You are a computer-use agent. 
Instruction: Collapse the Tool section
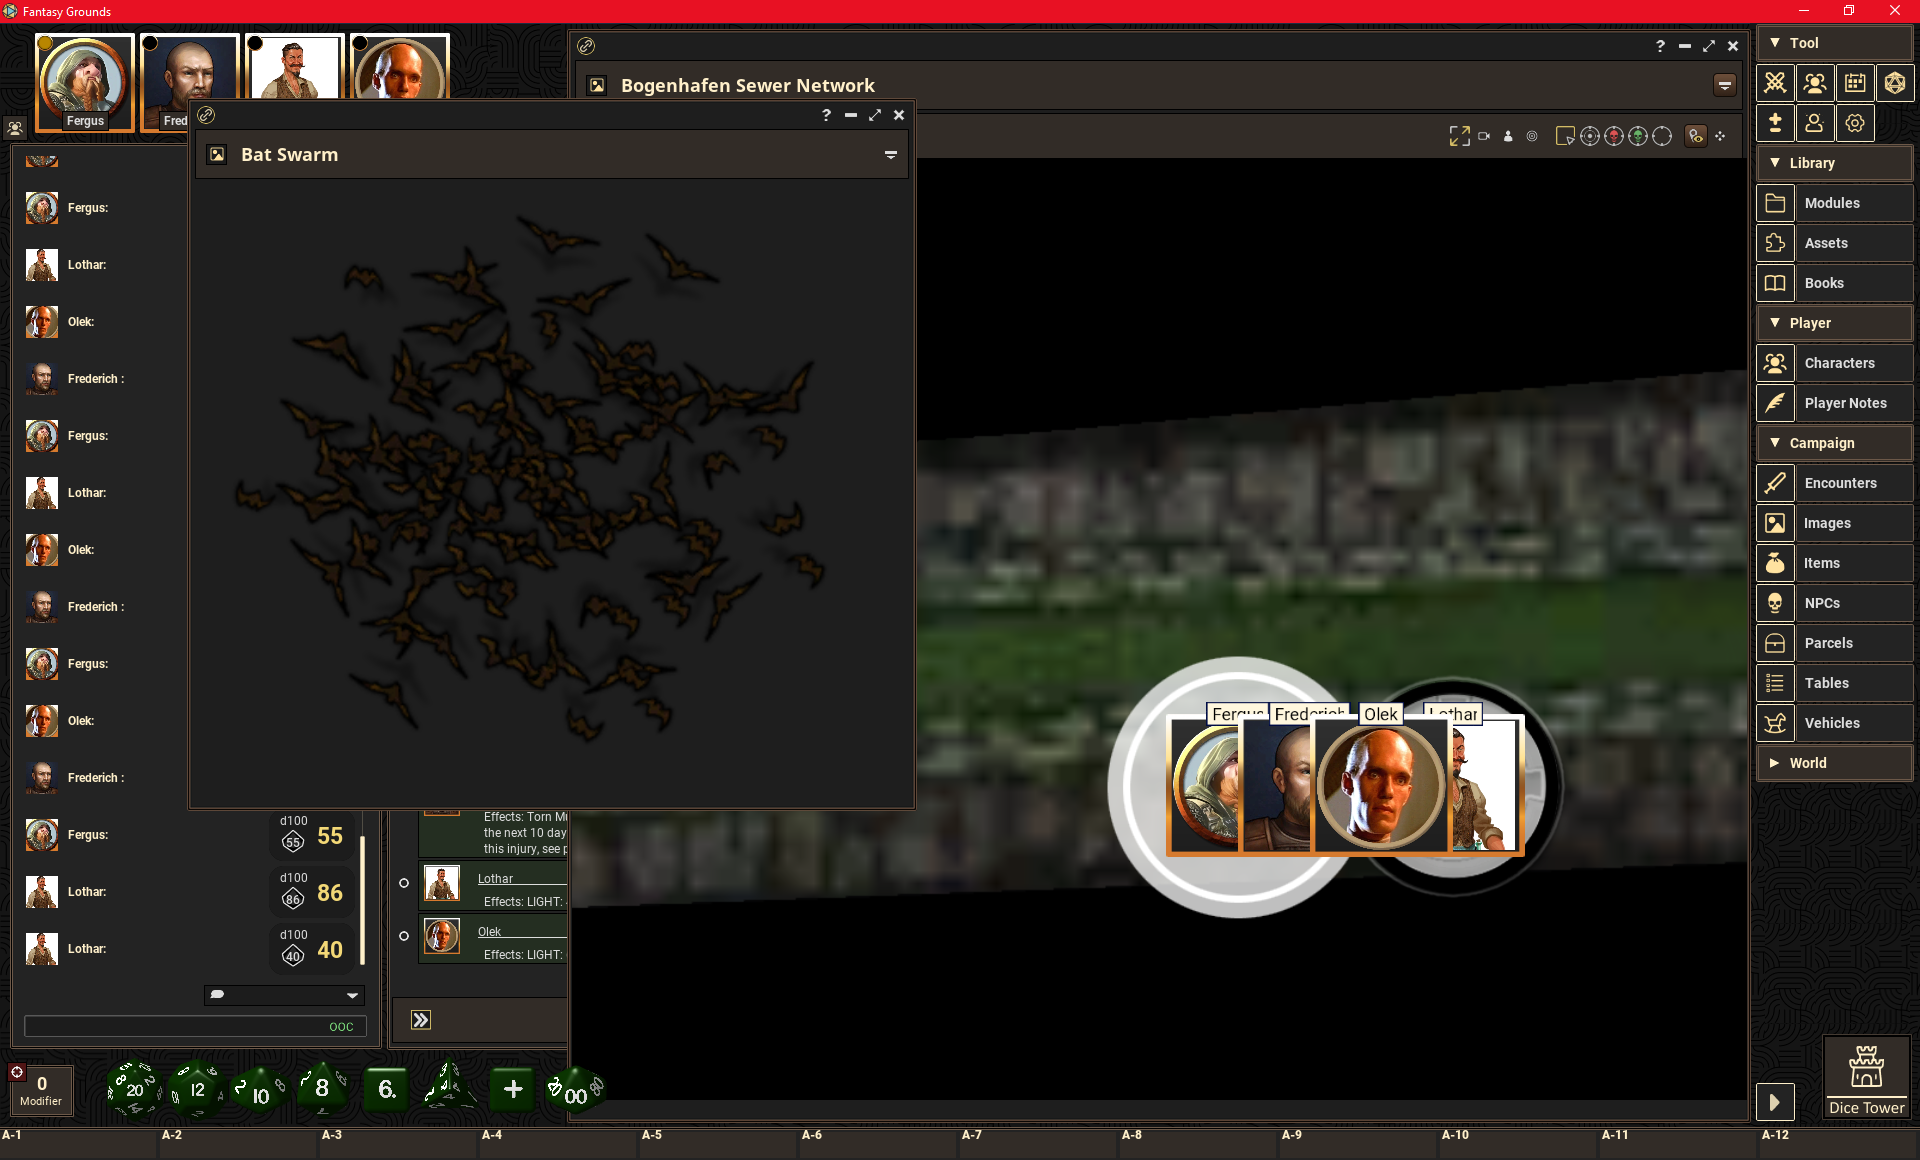(1834, 43)
